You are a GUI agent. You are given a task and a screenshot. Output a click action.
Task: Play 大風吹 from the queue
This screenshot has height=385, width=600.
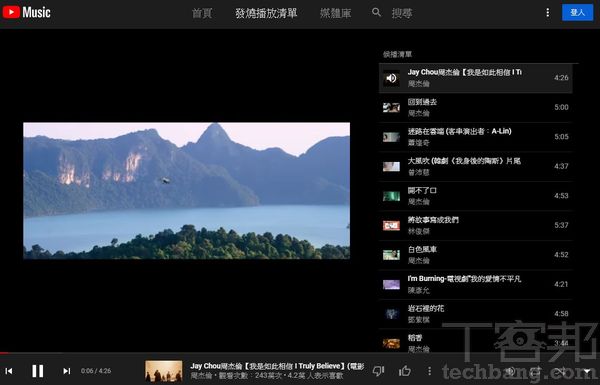coord(464,161)
